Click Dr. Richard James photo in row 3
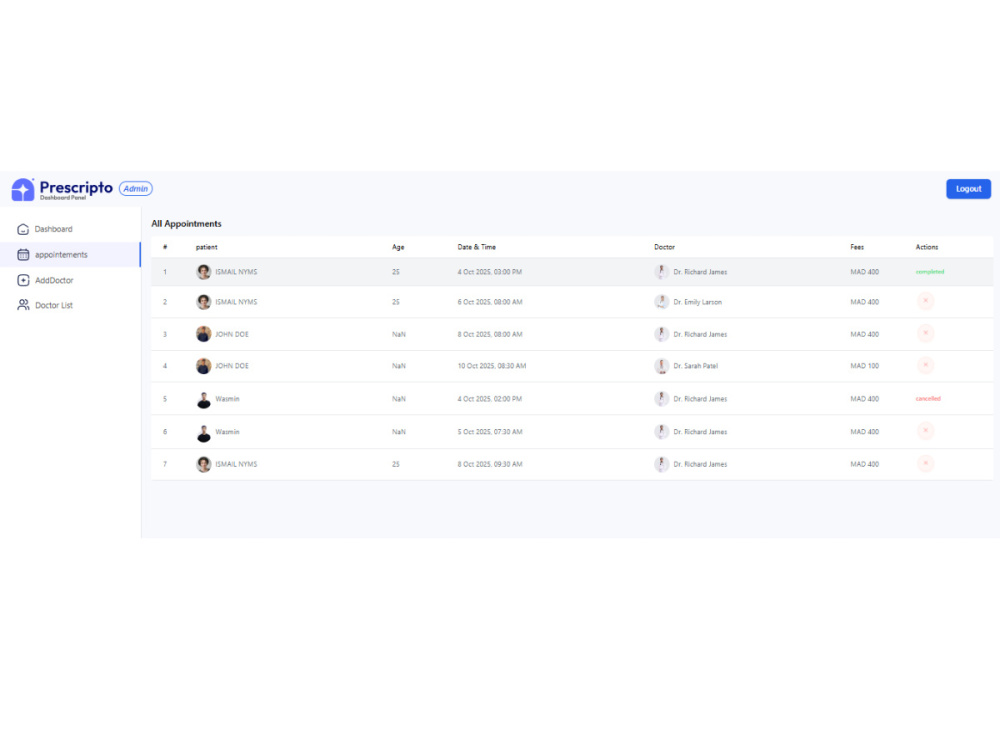 (661, 334)
